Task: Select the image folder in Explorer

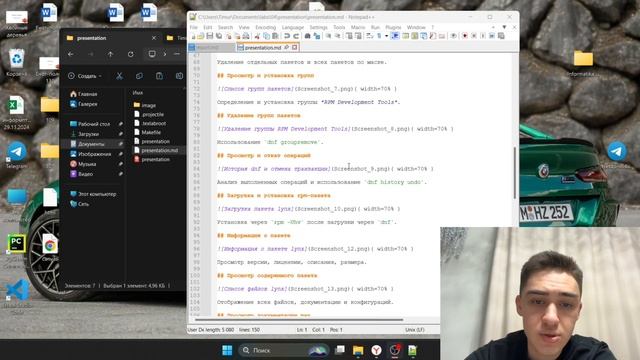Action: (x=149, y=105)
